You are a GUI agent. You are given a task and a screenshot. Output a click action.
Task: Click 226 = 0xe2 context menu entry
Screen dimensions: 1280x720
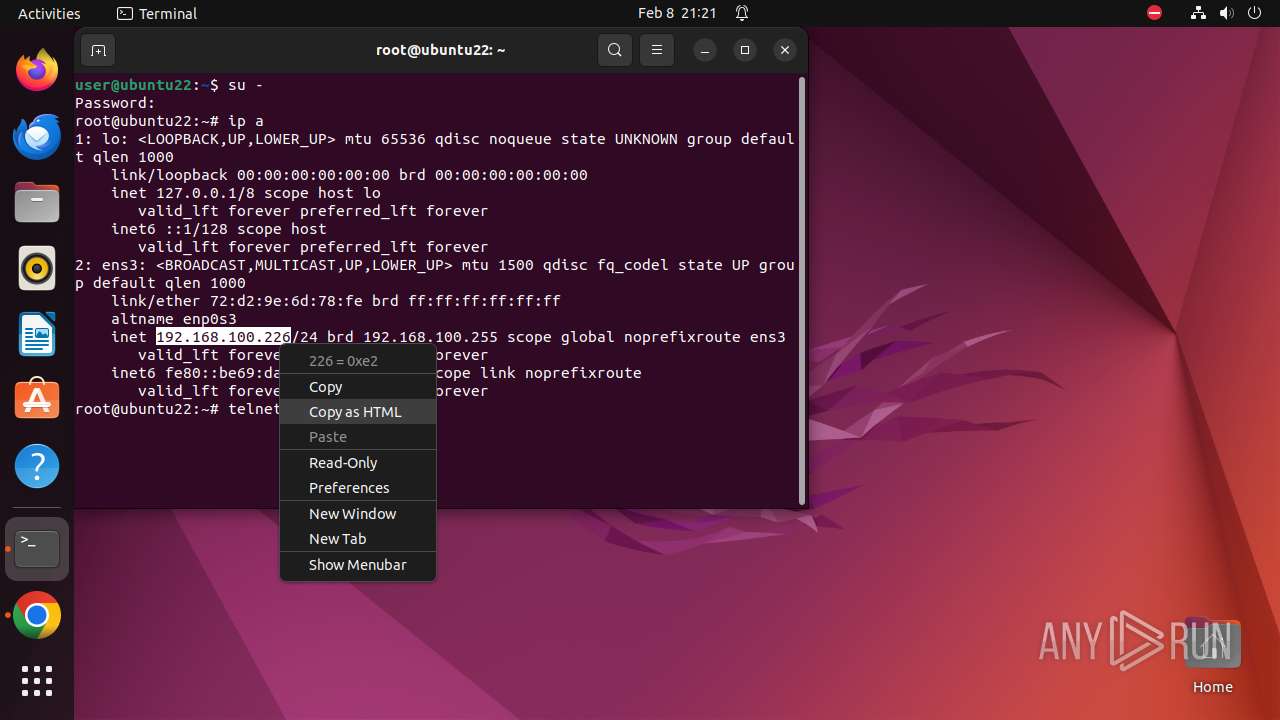[358, 361]
